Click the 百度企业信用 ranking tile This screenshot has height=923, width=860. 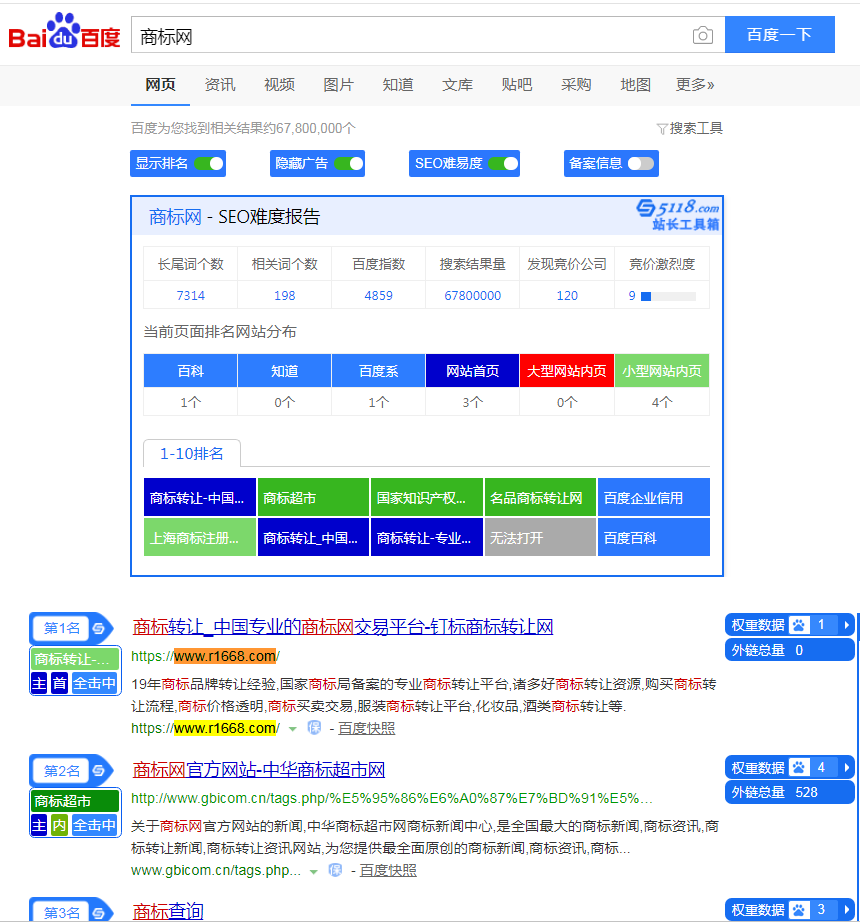click(653, 497)
